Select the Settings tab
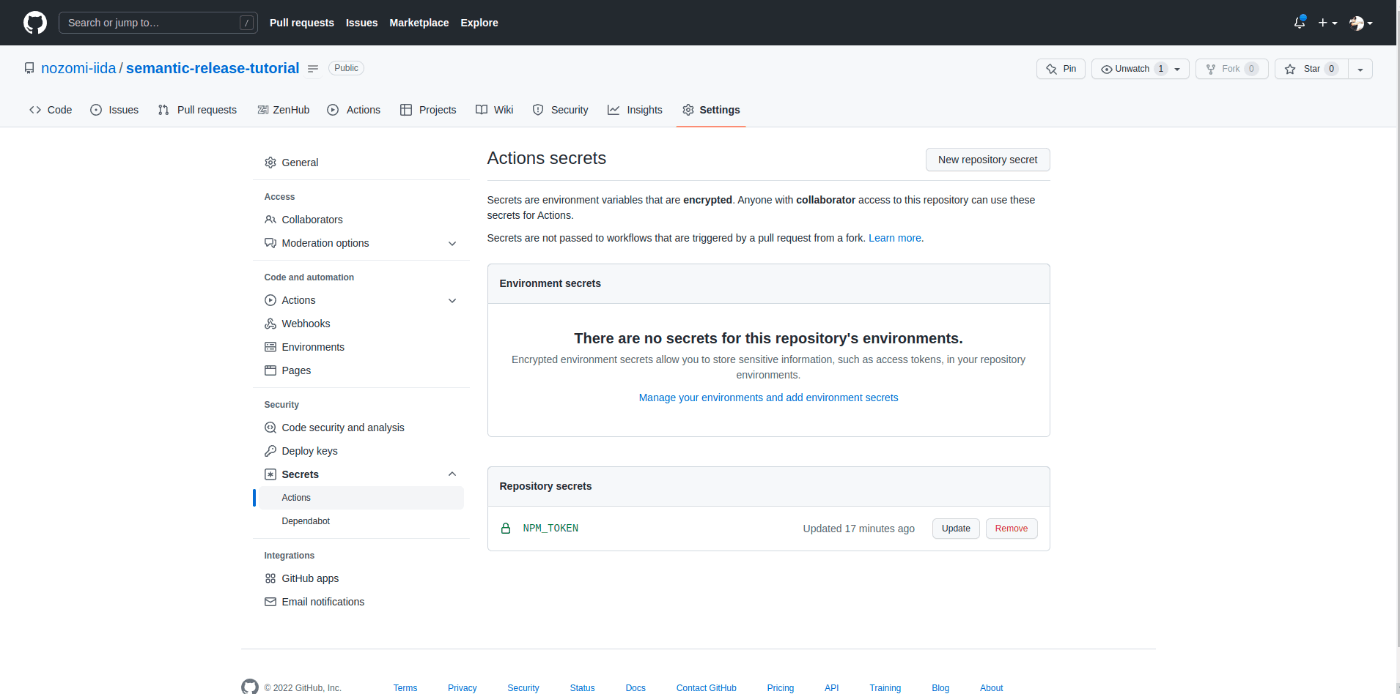The height and width of the screenshot is (694, 1400). tap(711, 110)
